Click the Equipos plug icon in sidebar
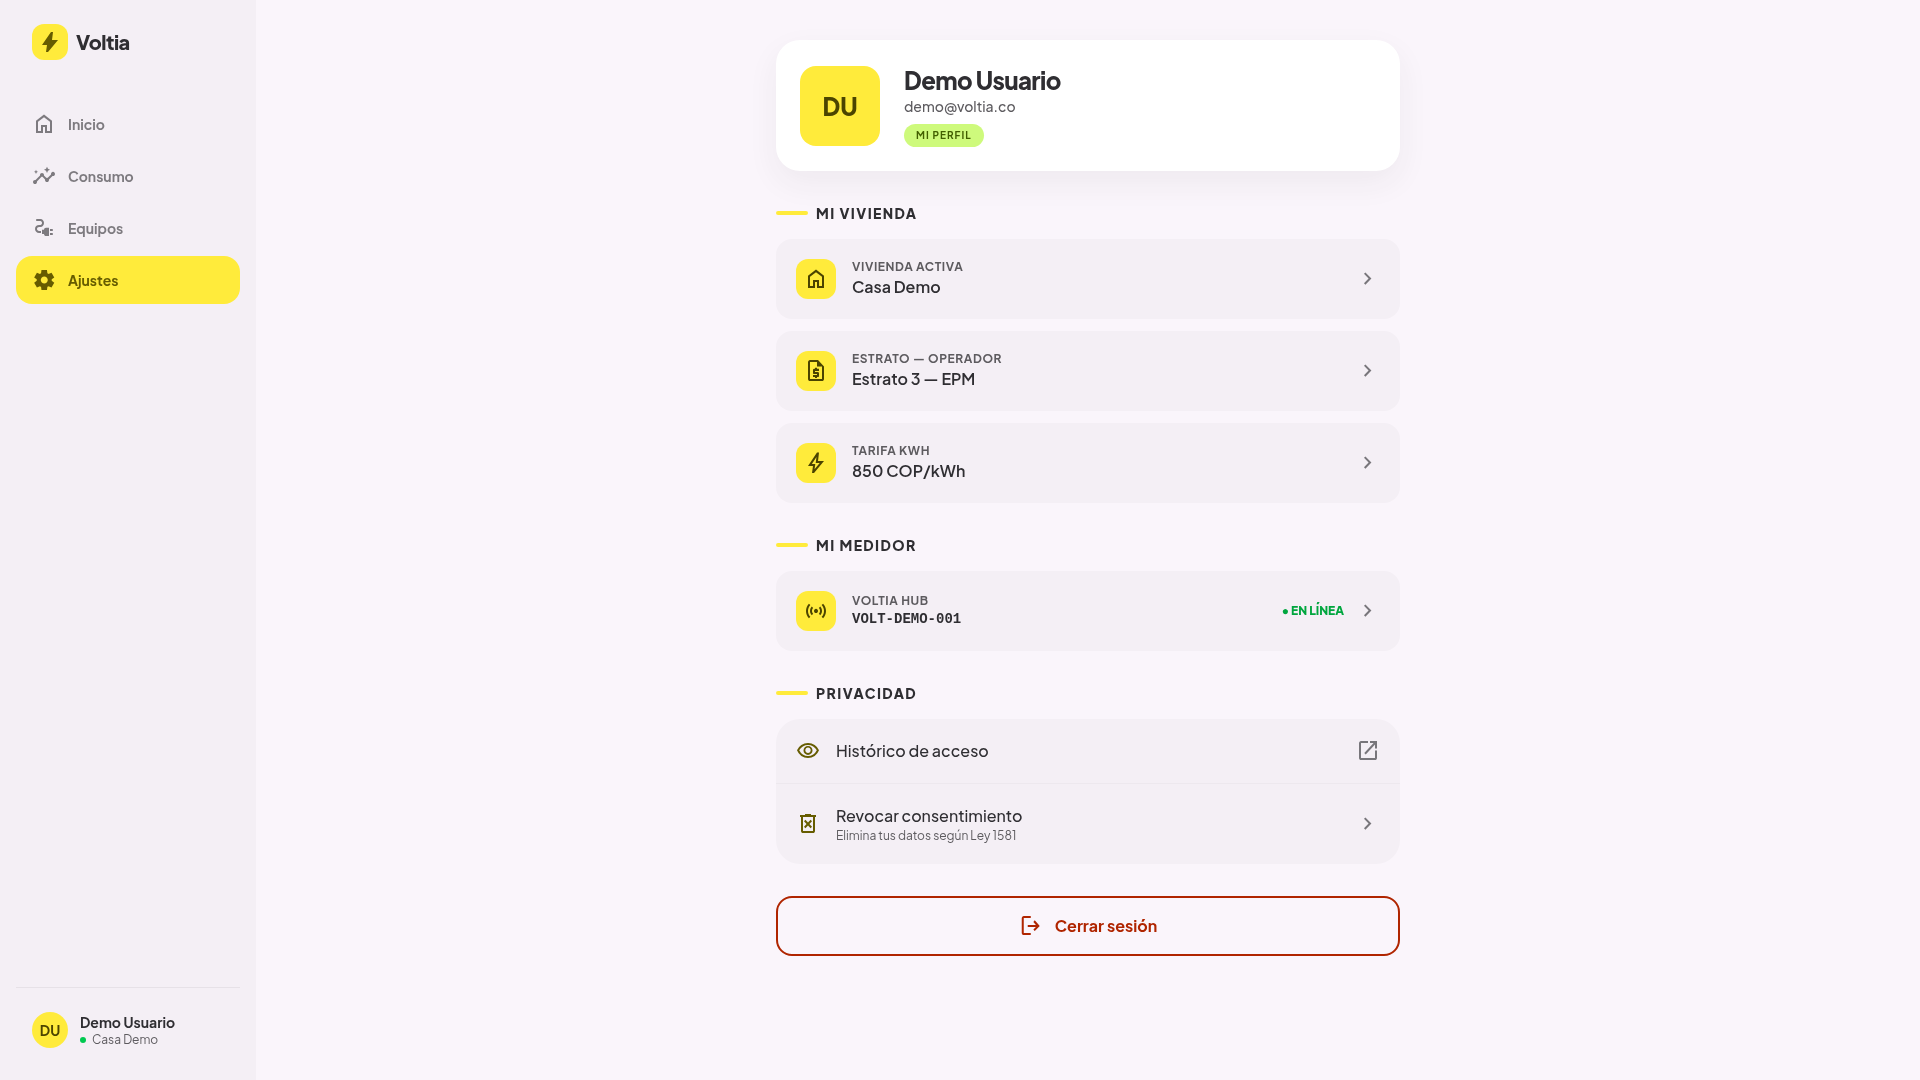Viewport: 1920px width, 1080px height. 44,228
